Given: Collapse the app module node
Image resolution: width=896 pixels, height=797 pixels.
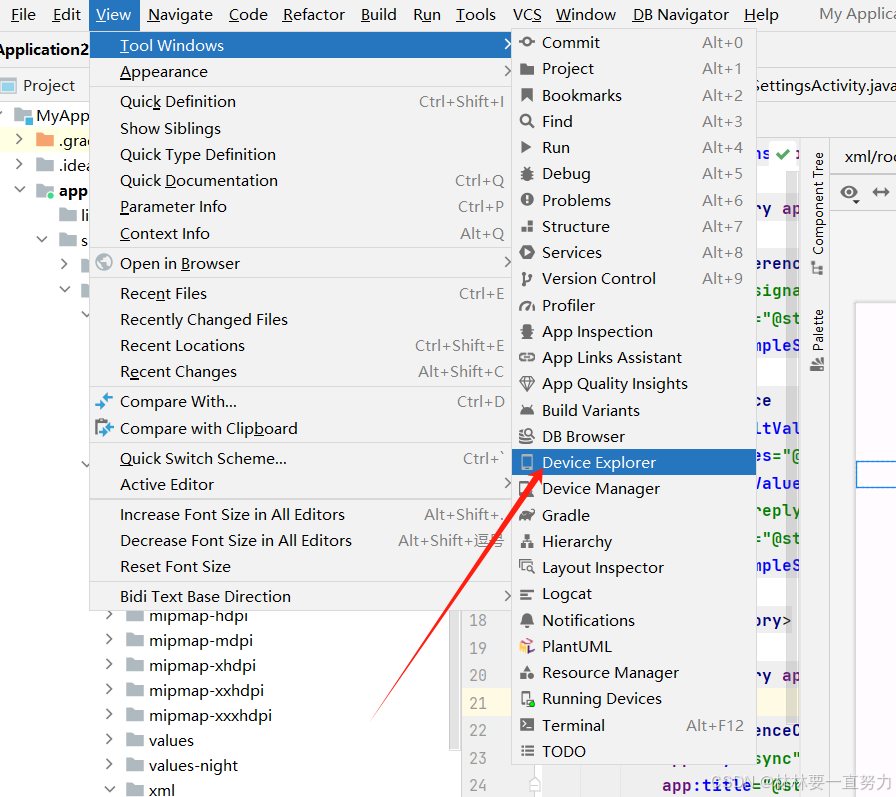Looking at the screenshot, I should click(x=19, y=189).
